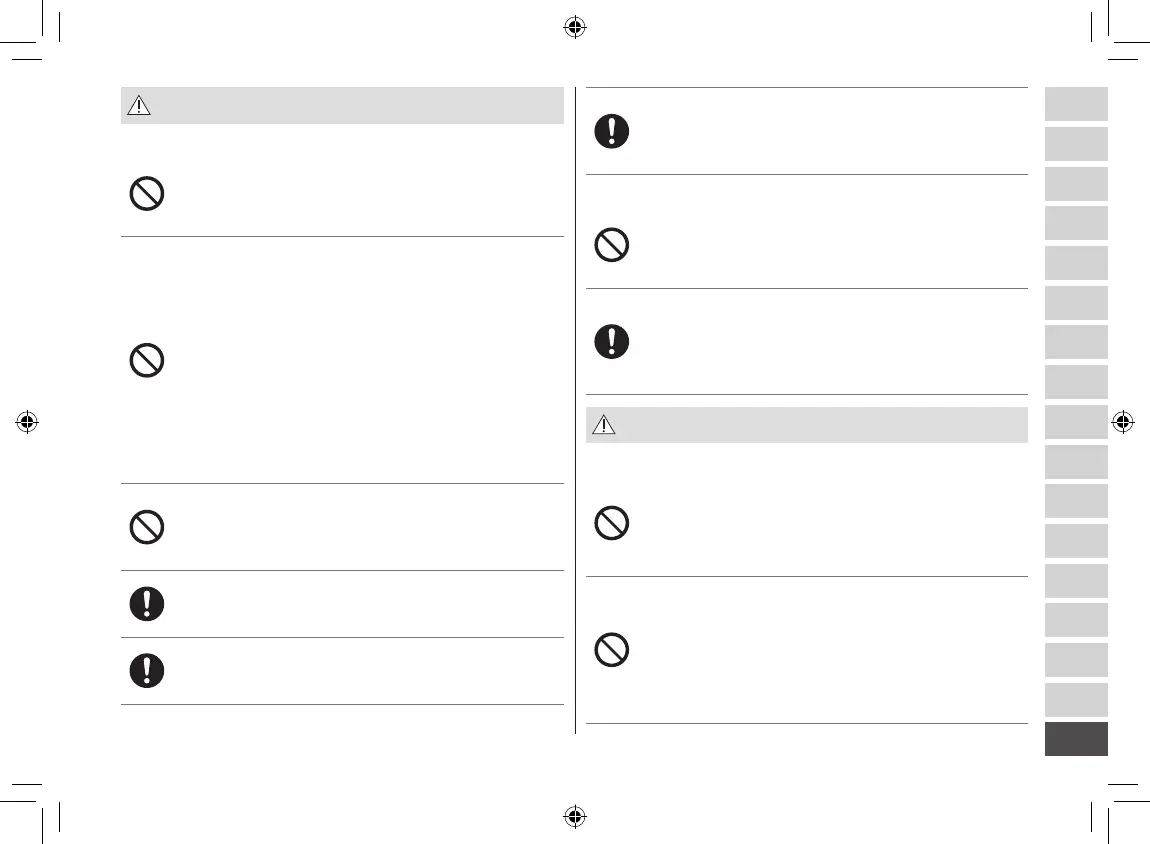Click the registration crosshair mark on the right edge
This screenshot has width=1150, height=844.
[1122, 422]
